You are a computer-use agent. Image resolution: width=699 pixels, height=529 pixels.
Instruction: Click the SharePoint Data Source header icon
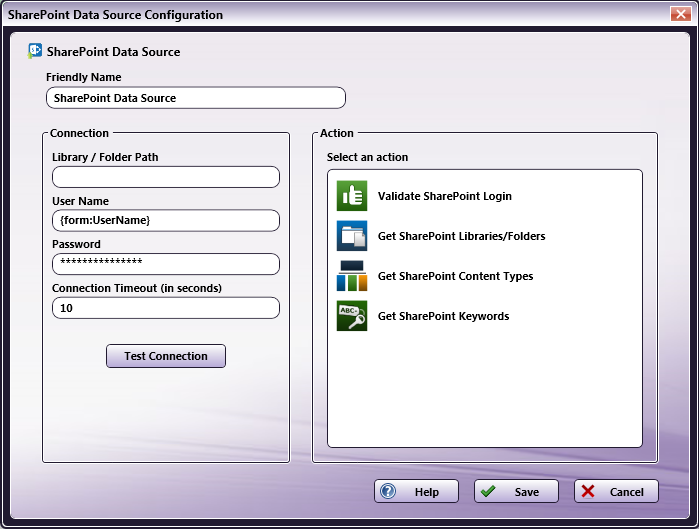(x=35, y=51)
